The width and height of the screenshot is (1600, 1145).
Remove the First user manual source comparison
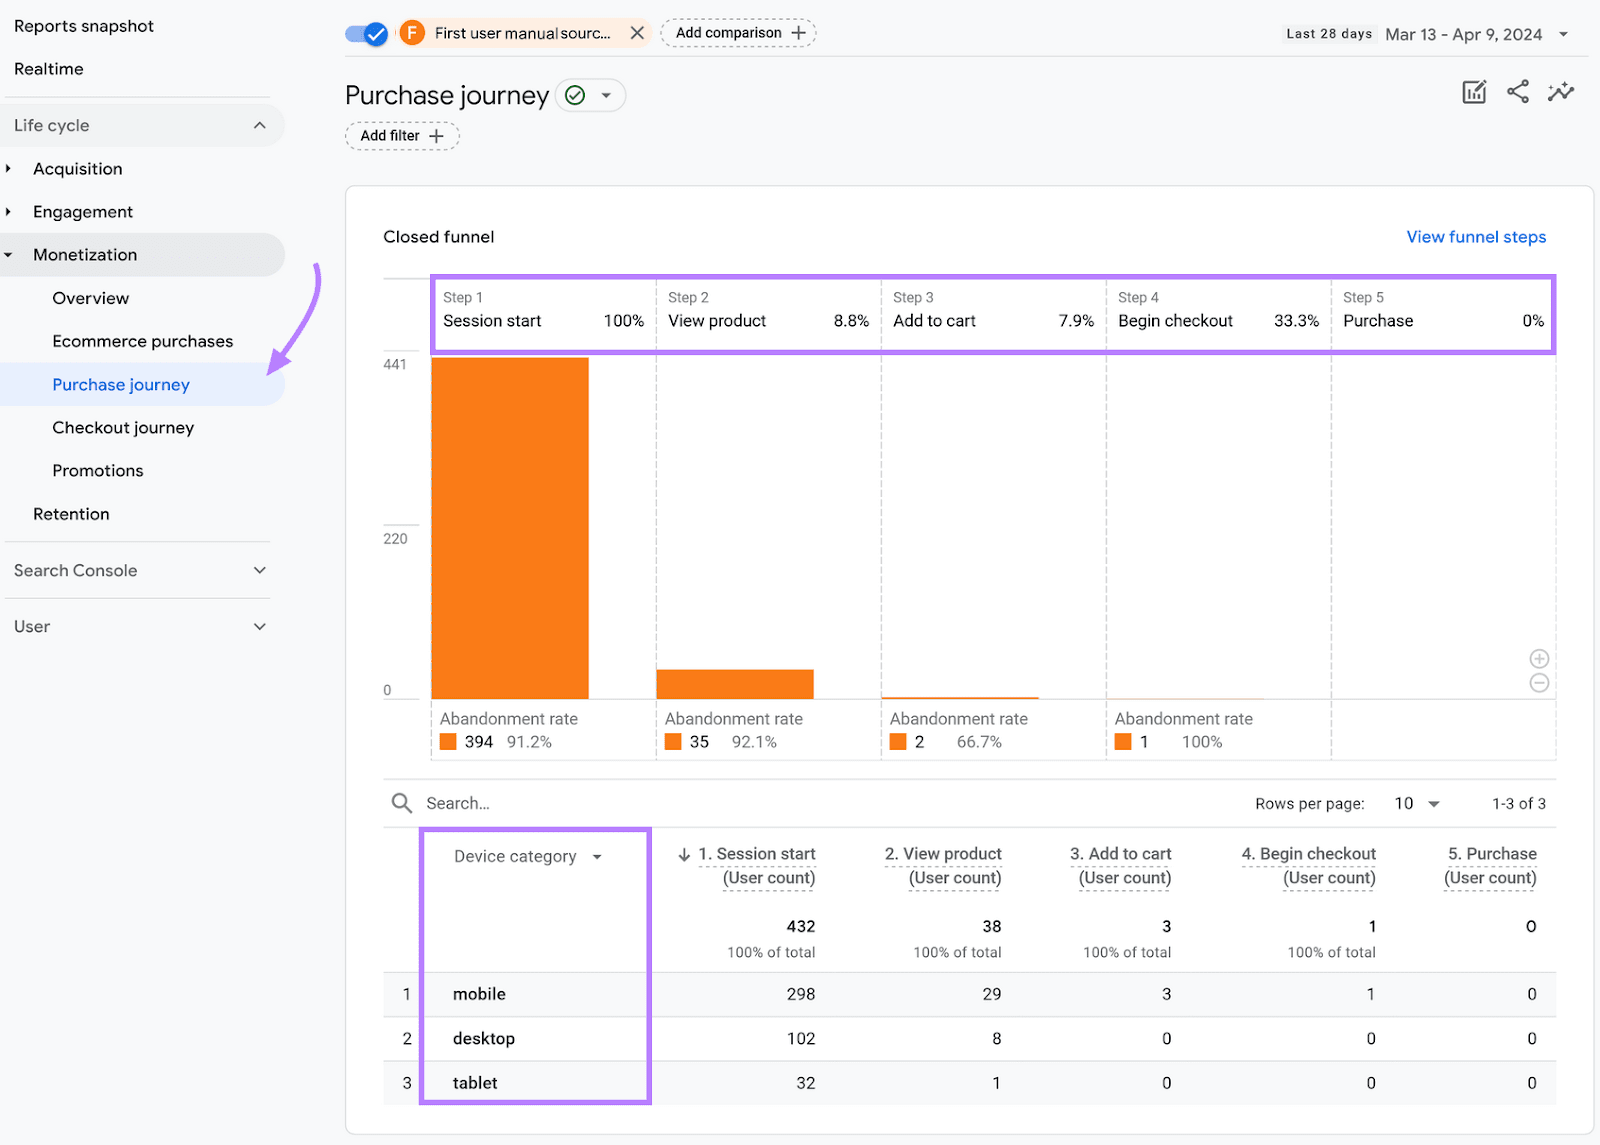pyautogui.click(x=637, y=33)
